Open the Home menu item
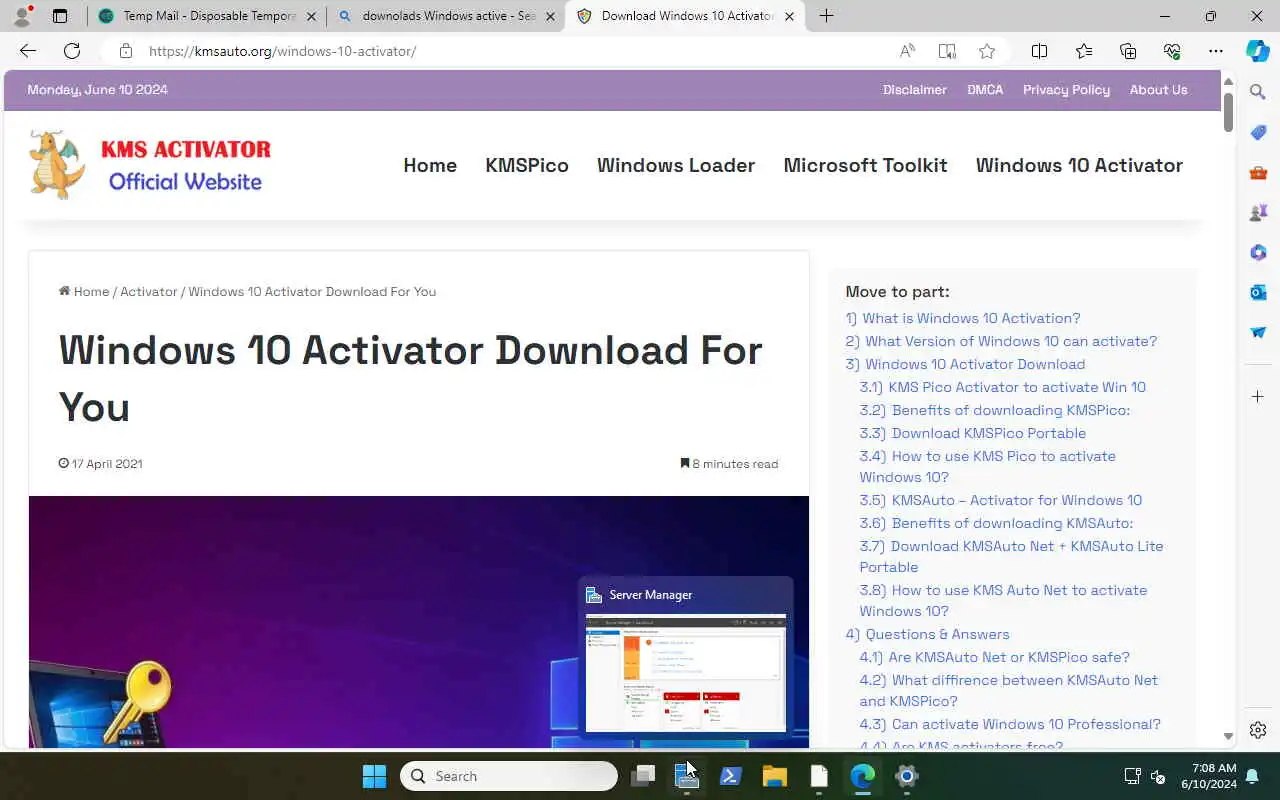Screen dimensions: 1280x800 coord(430,165)
